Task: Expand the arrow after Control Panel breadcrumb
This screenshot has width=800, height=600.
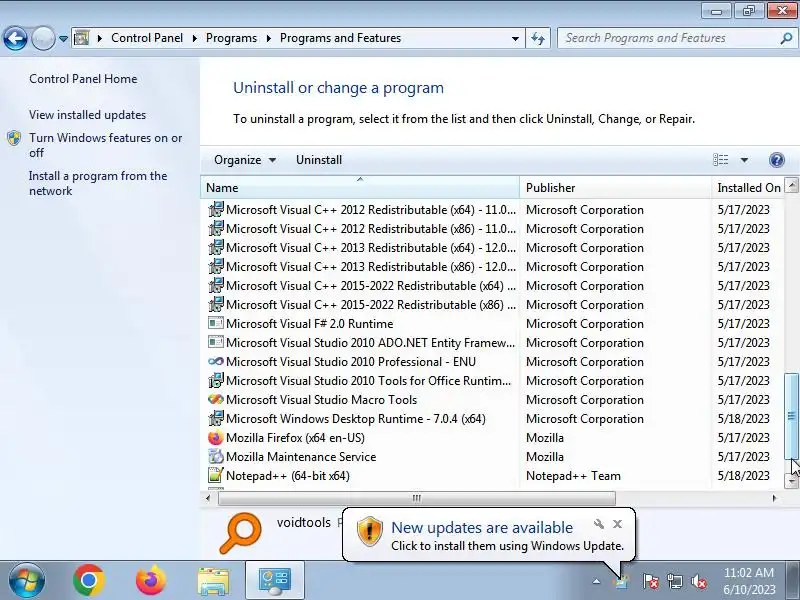Action: (195, 38)
